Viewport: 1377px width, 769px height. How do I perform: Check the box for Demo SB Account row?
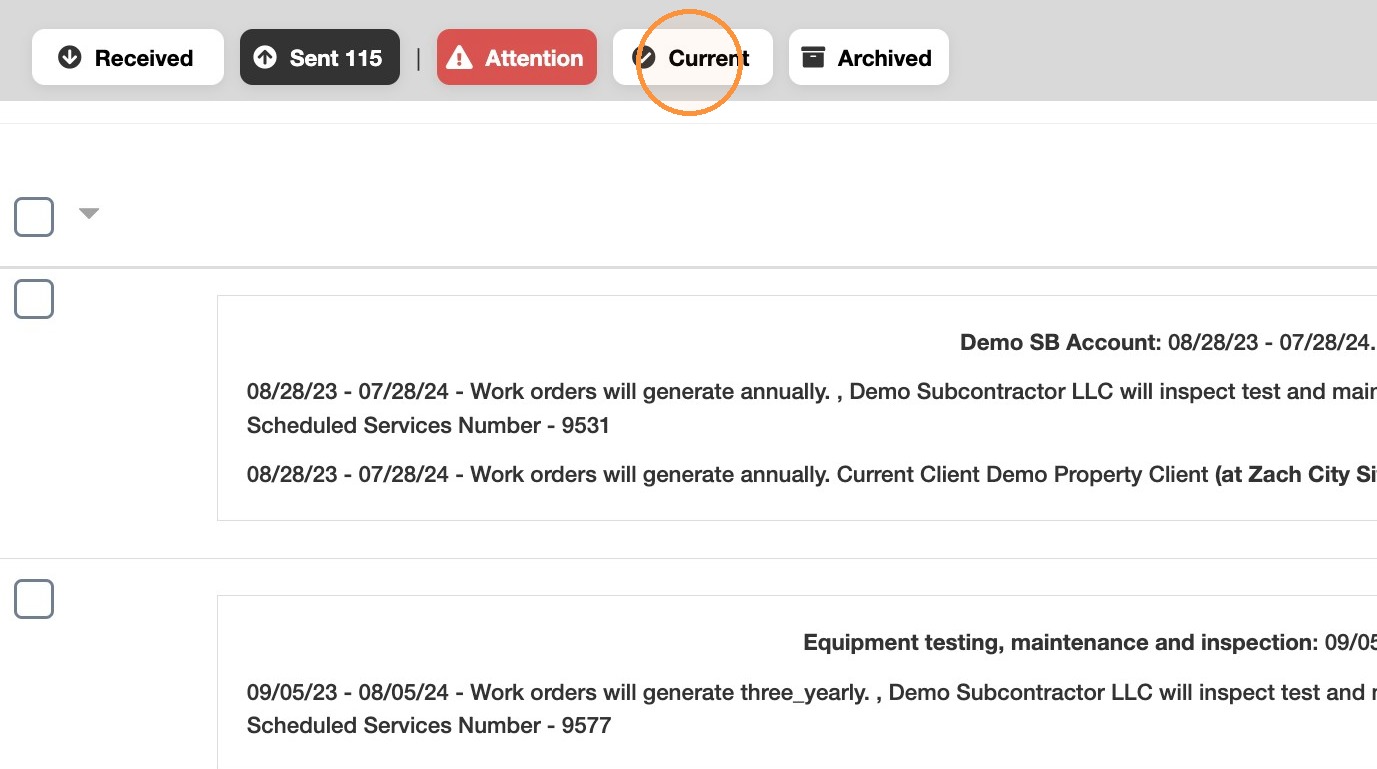click(x=34, y=299)
